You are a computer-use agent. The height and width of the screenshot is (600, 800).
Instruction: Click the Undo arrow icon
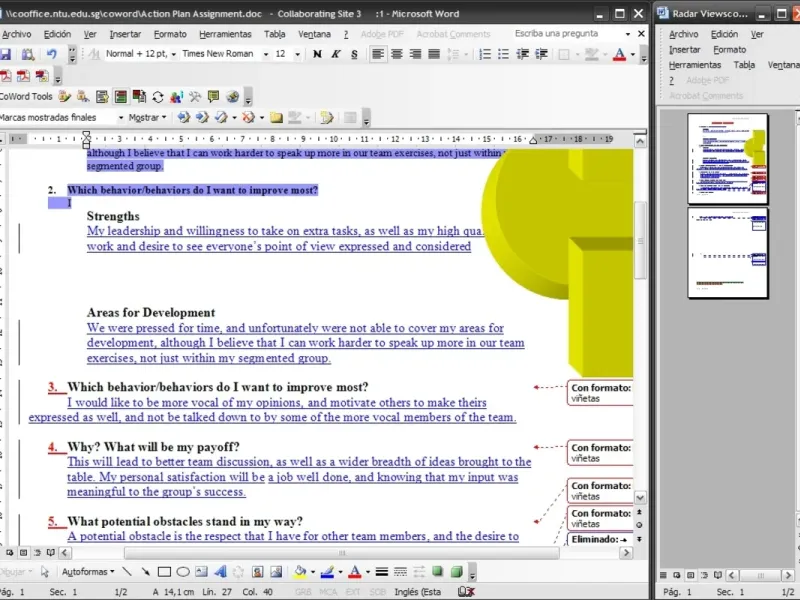(51, 54)
